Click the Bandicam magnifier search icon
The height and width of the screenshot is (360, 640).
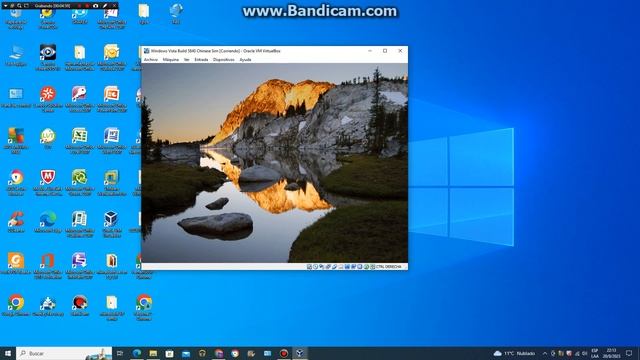pyautogui.click(x=19, y=6)
